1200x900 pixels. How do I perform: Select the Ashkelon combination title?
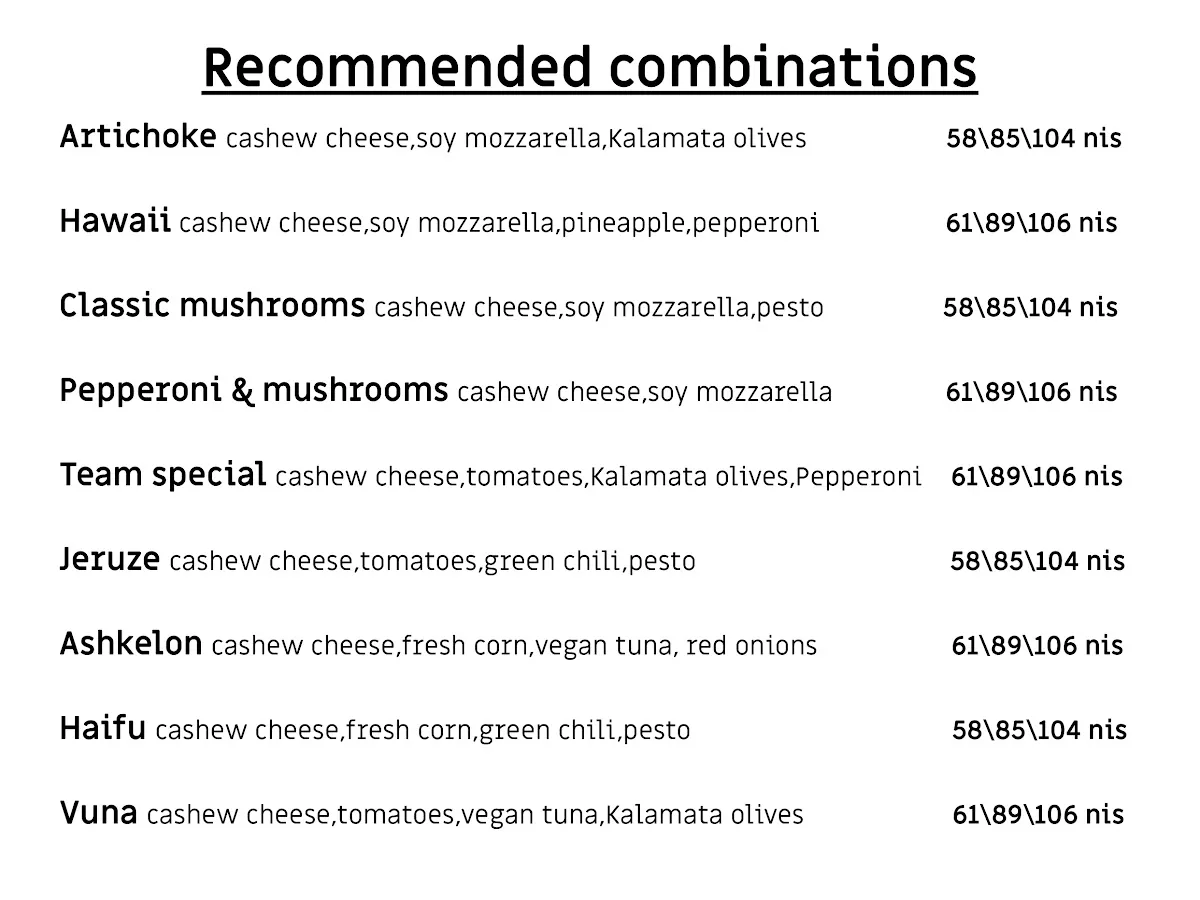tap(131, 644)
